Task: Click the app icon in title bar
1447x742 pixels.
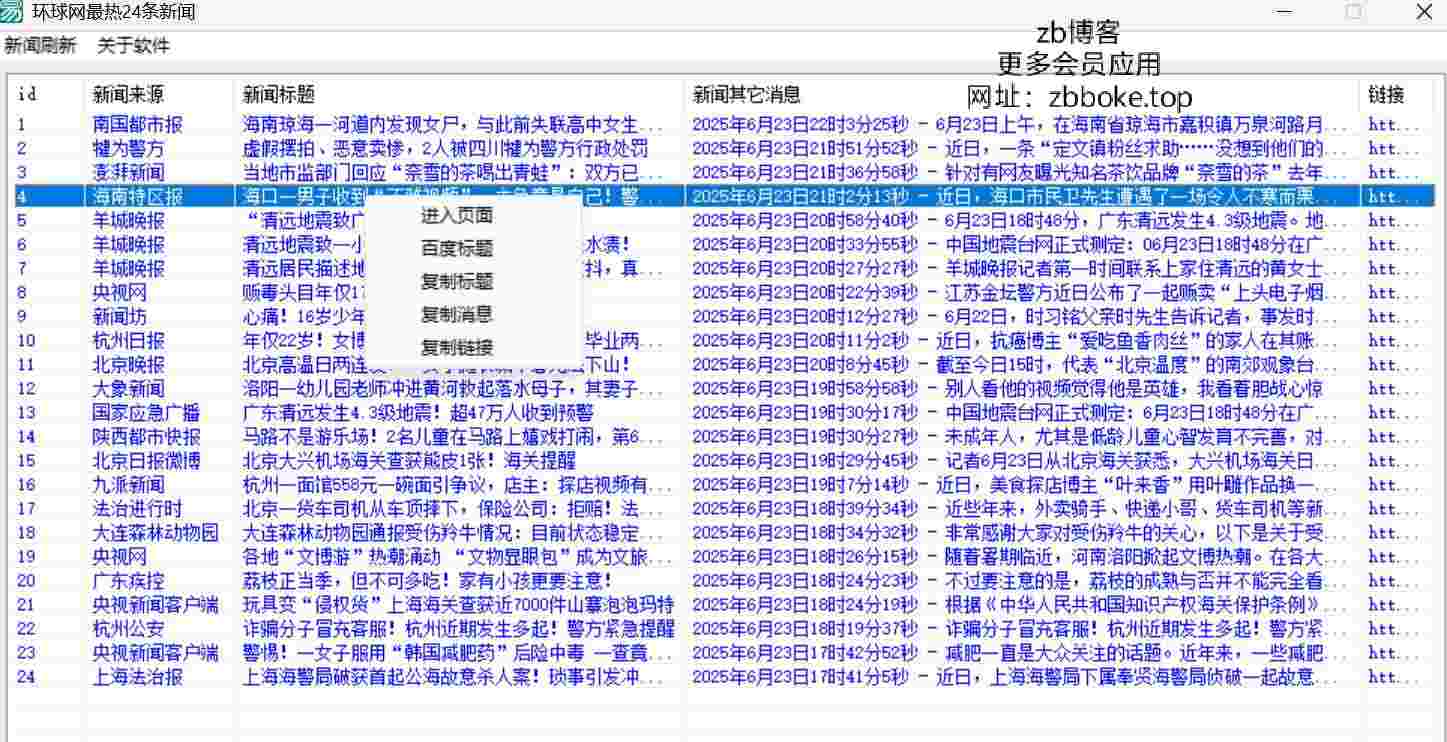Action: click(12, 11)
